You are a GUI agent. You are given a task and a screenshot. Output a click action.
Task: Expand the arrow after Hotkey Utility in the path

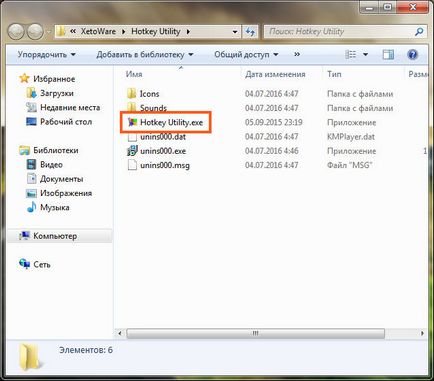point(188,32)
